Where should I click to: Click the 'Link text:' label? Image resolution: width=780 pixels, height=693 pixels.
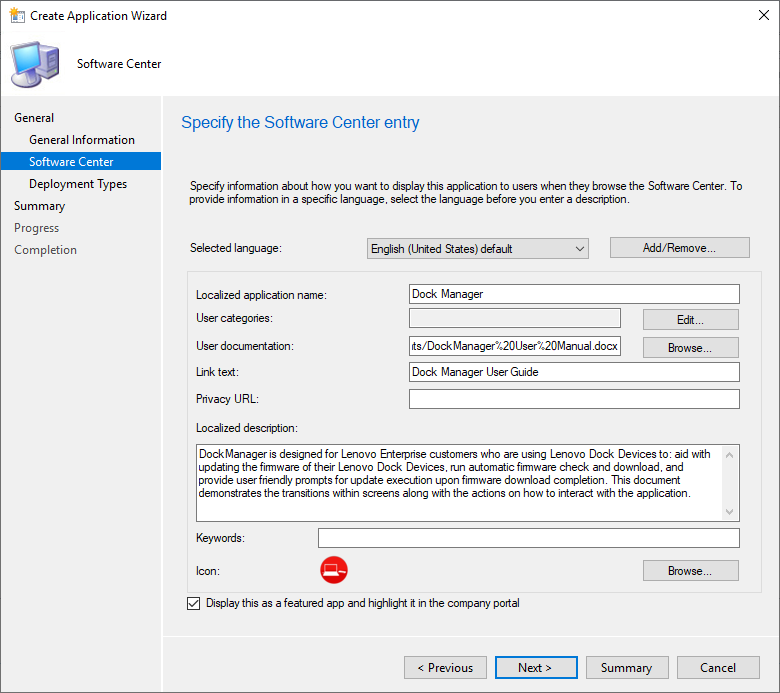pyautogui.click(x=217, y=372)
